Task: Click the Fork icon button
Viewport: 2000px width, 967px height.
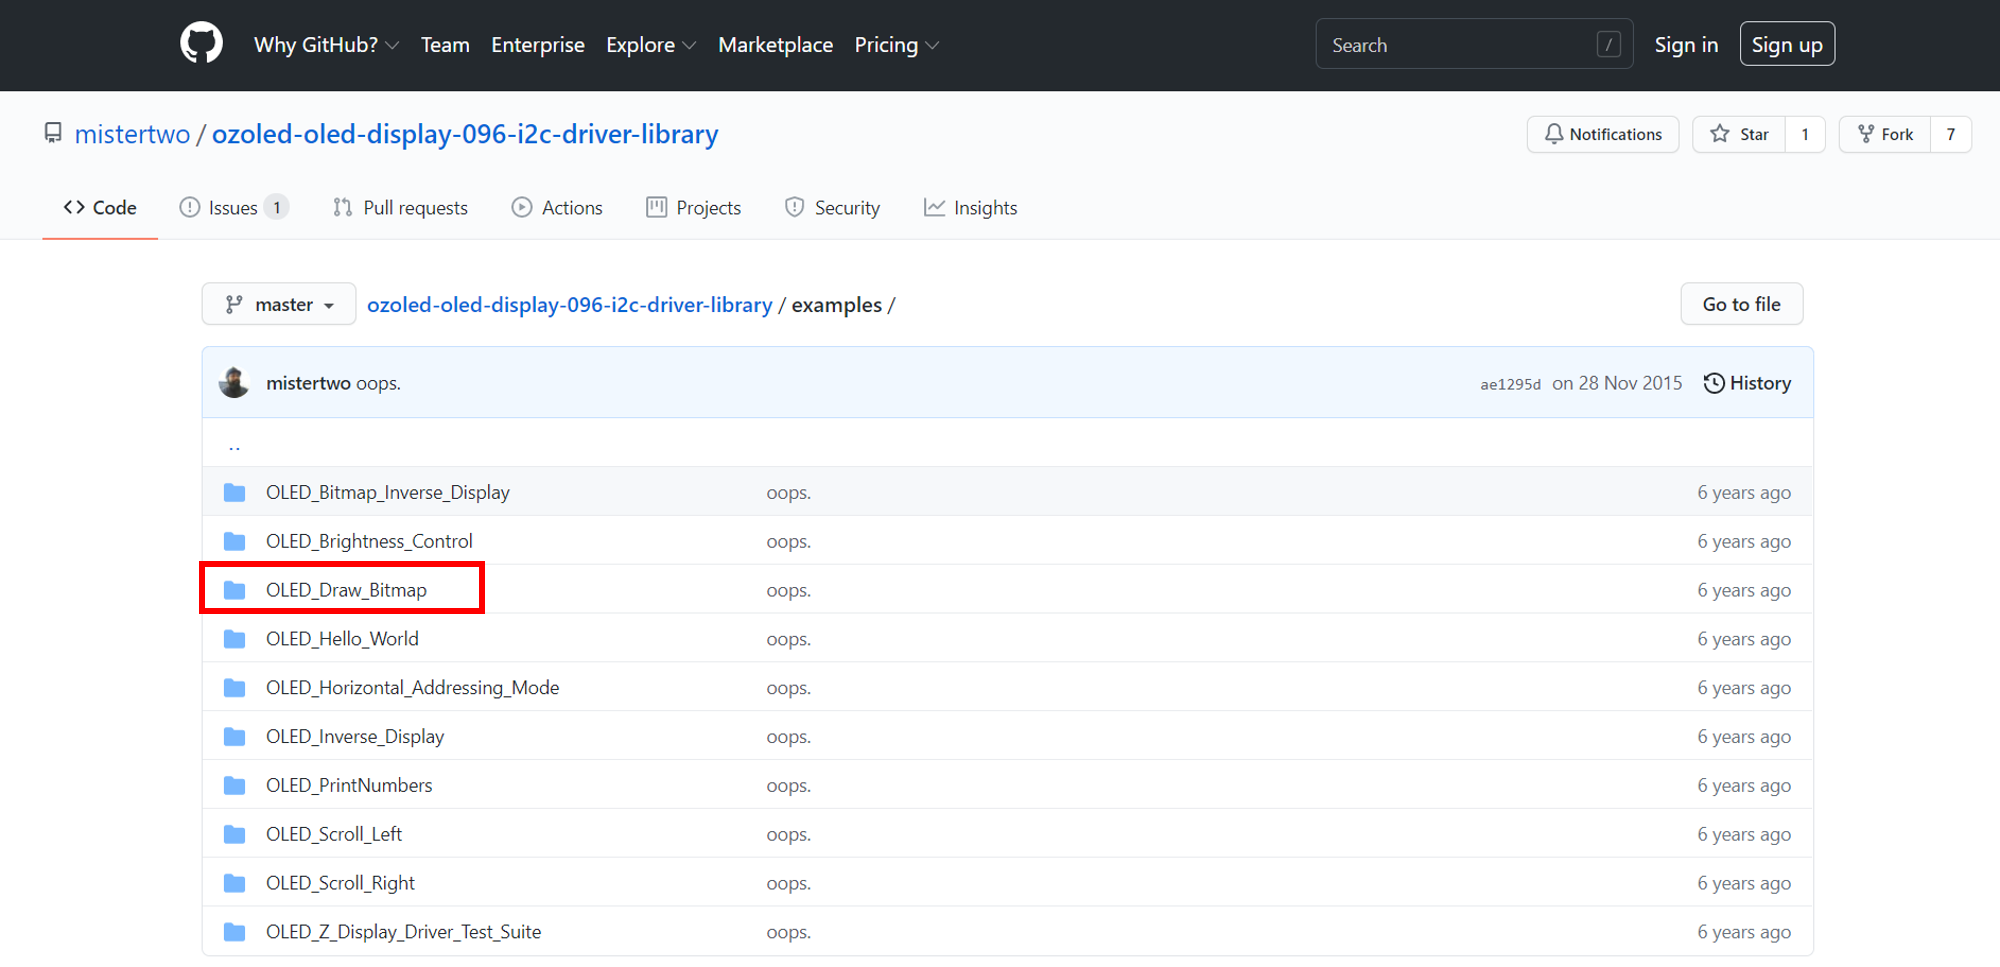Action: (x=1884, y=134)
